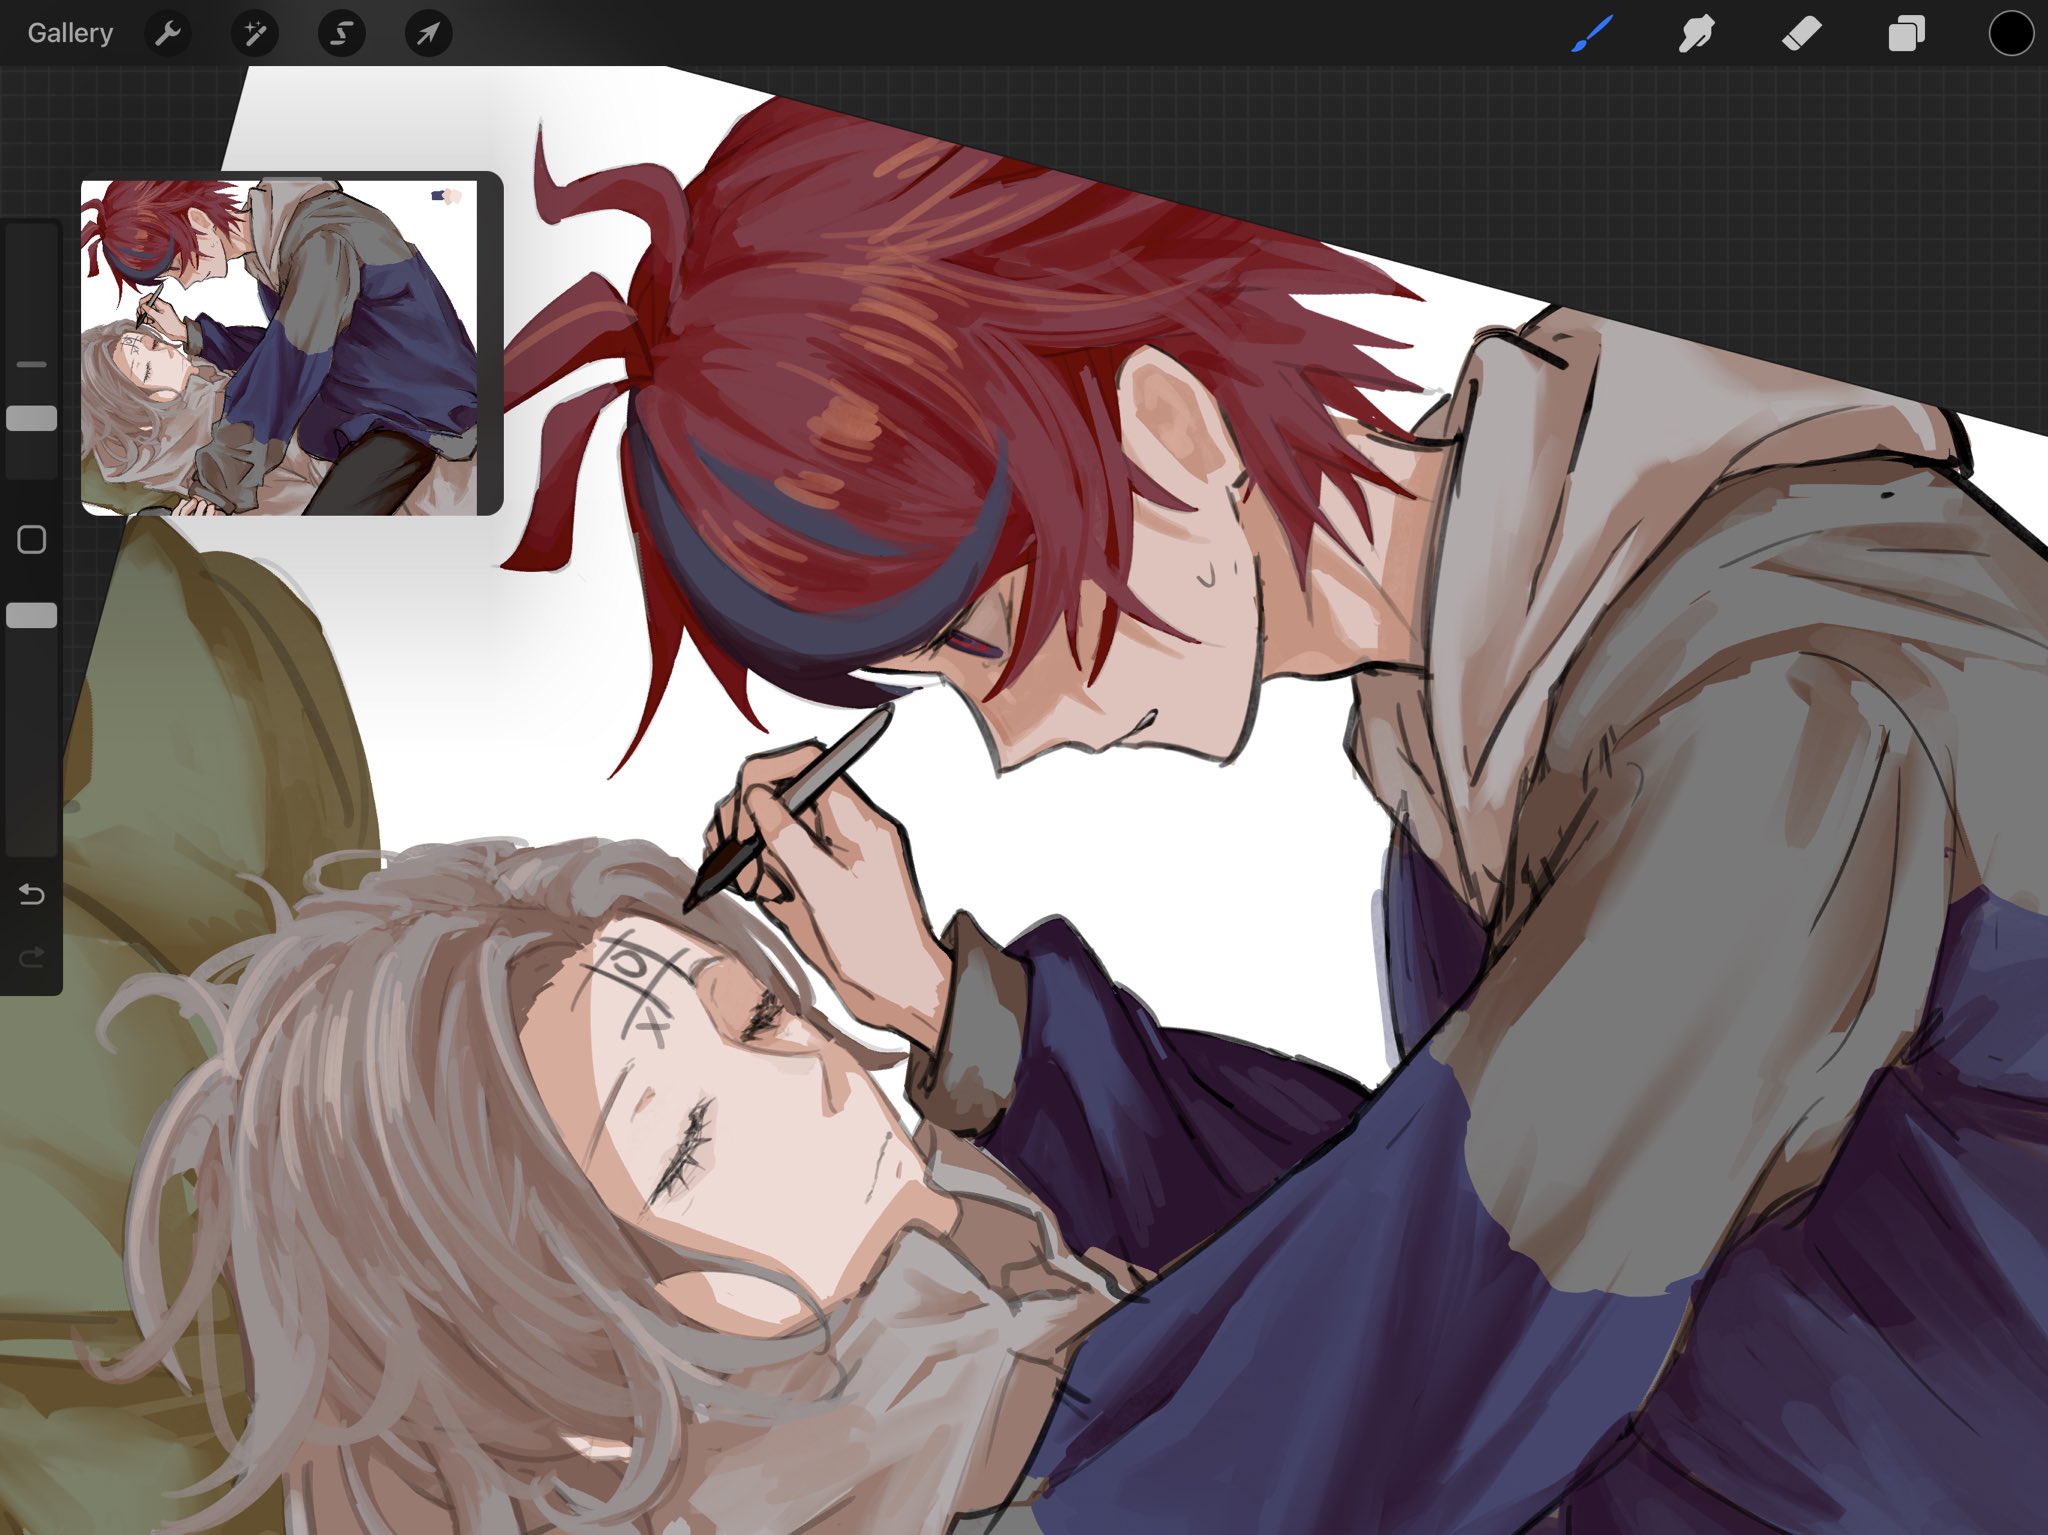
Task: Open the black active color swatch
Action: point(2010,34)
